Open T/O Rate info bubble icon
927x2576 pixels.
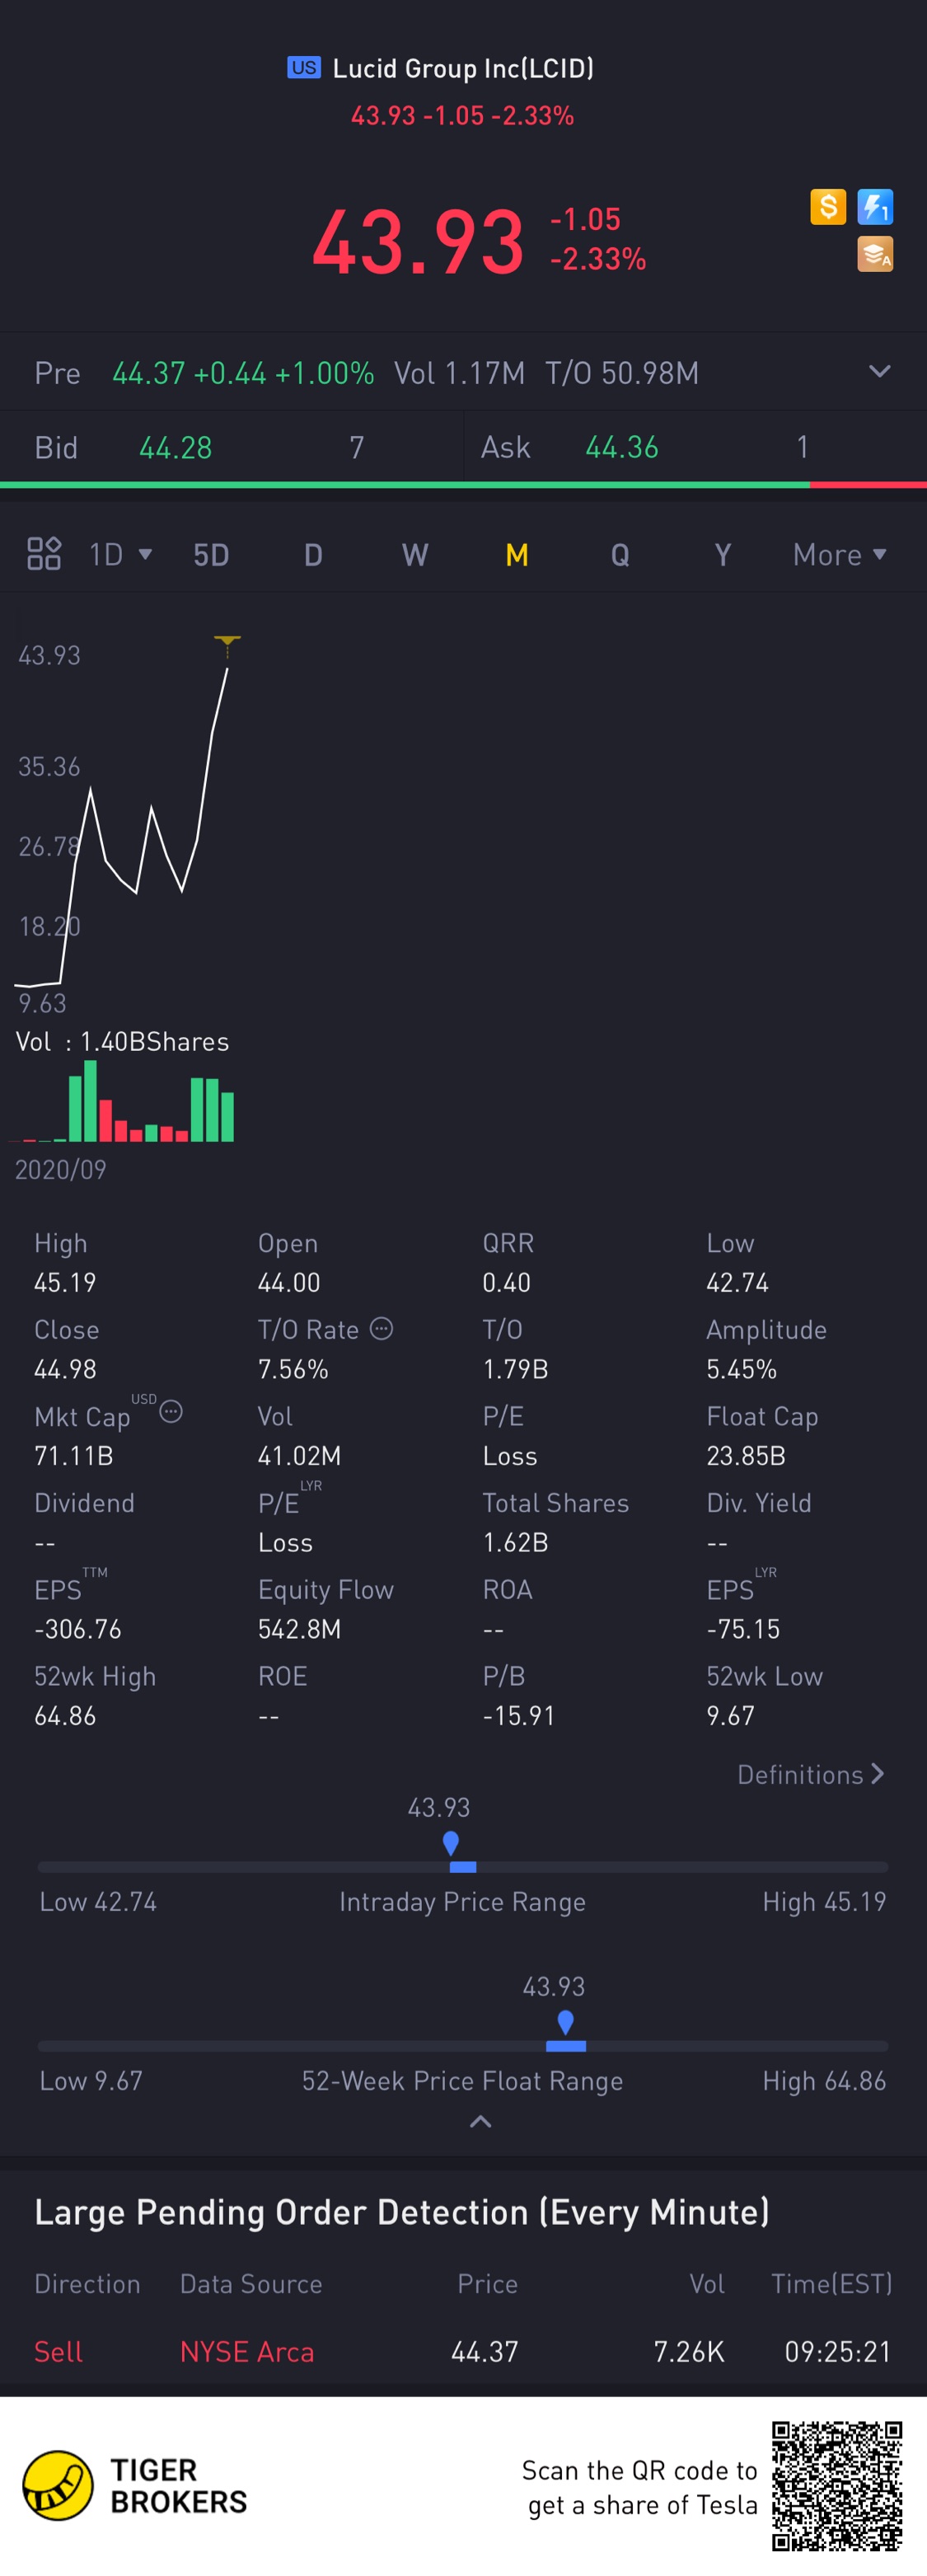coord(381,1329)
